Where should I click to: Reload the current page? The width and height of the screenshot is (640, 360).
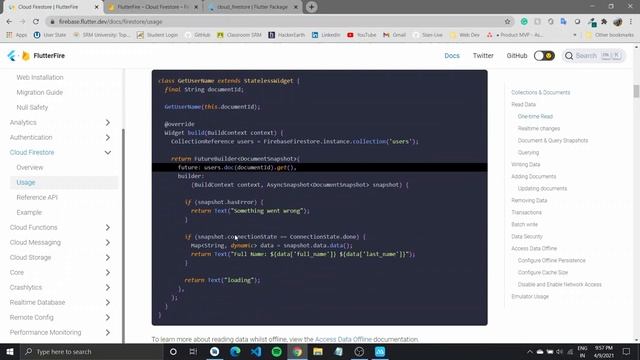(x=36, y=22)
